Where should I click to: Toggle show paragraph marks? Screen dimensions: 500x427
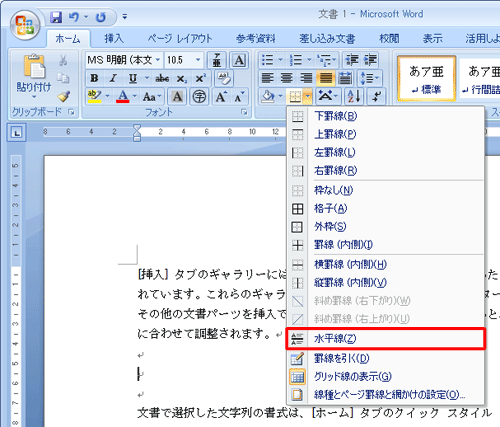[x=376, y=97]
